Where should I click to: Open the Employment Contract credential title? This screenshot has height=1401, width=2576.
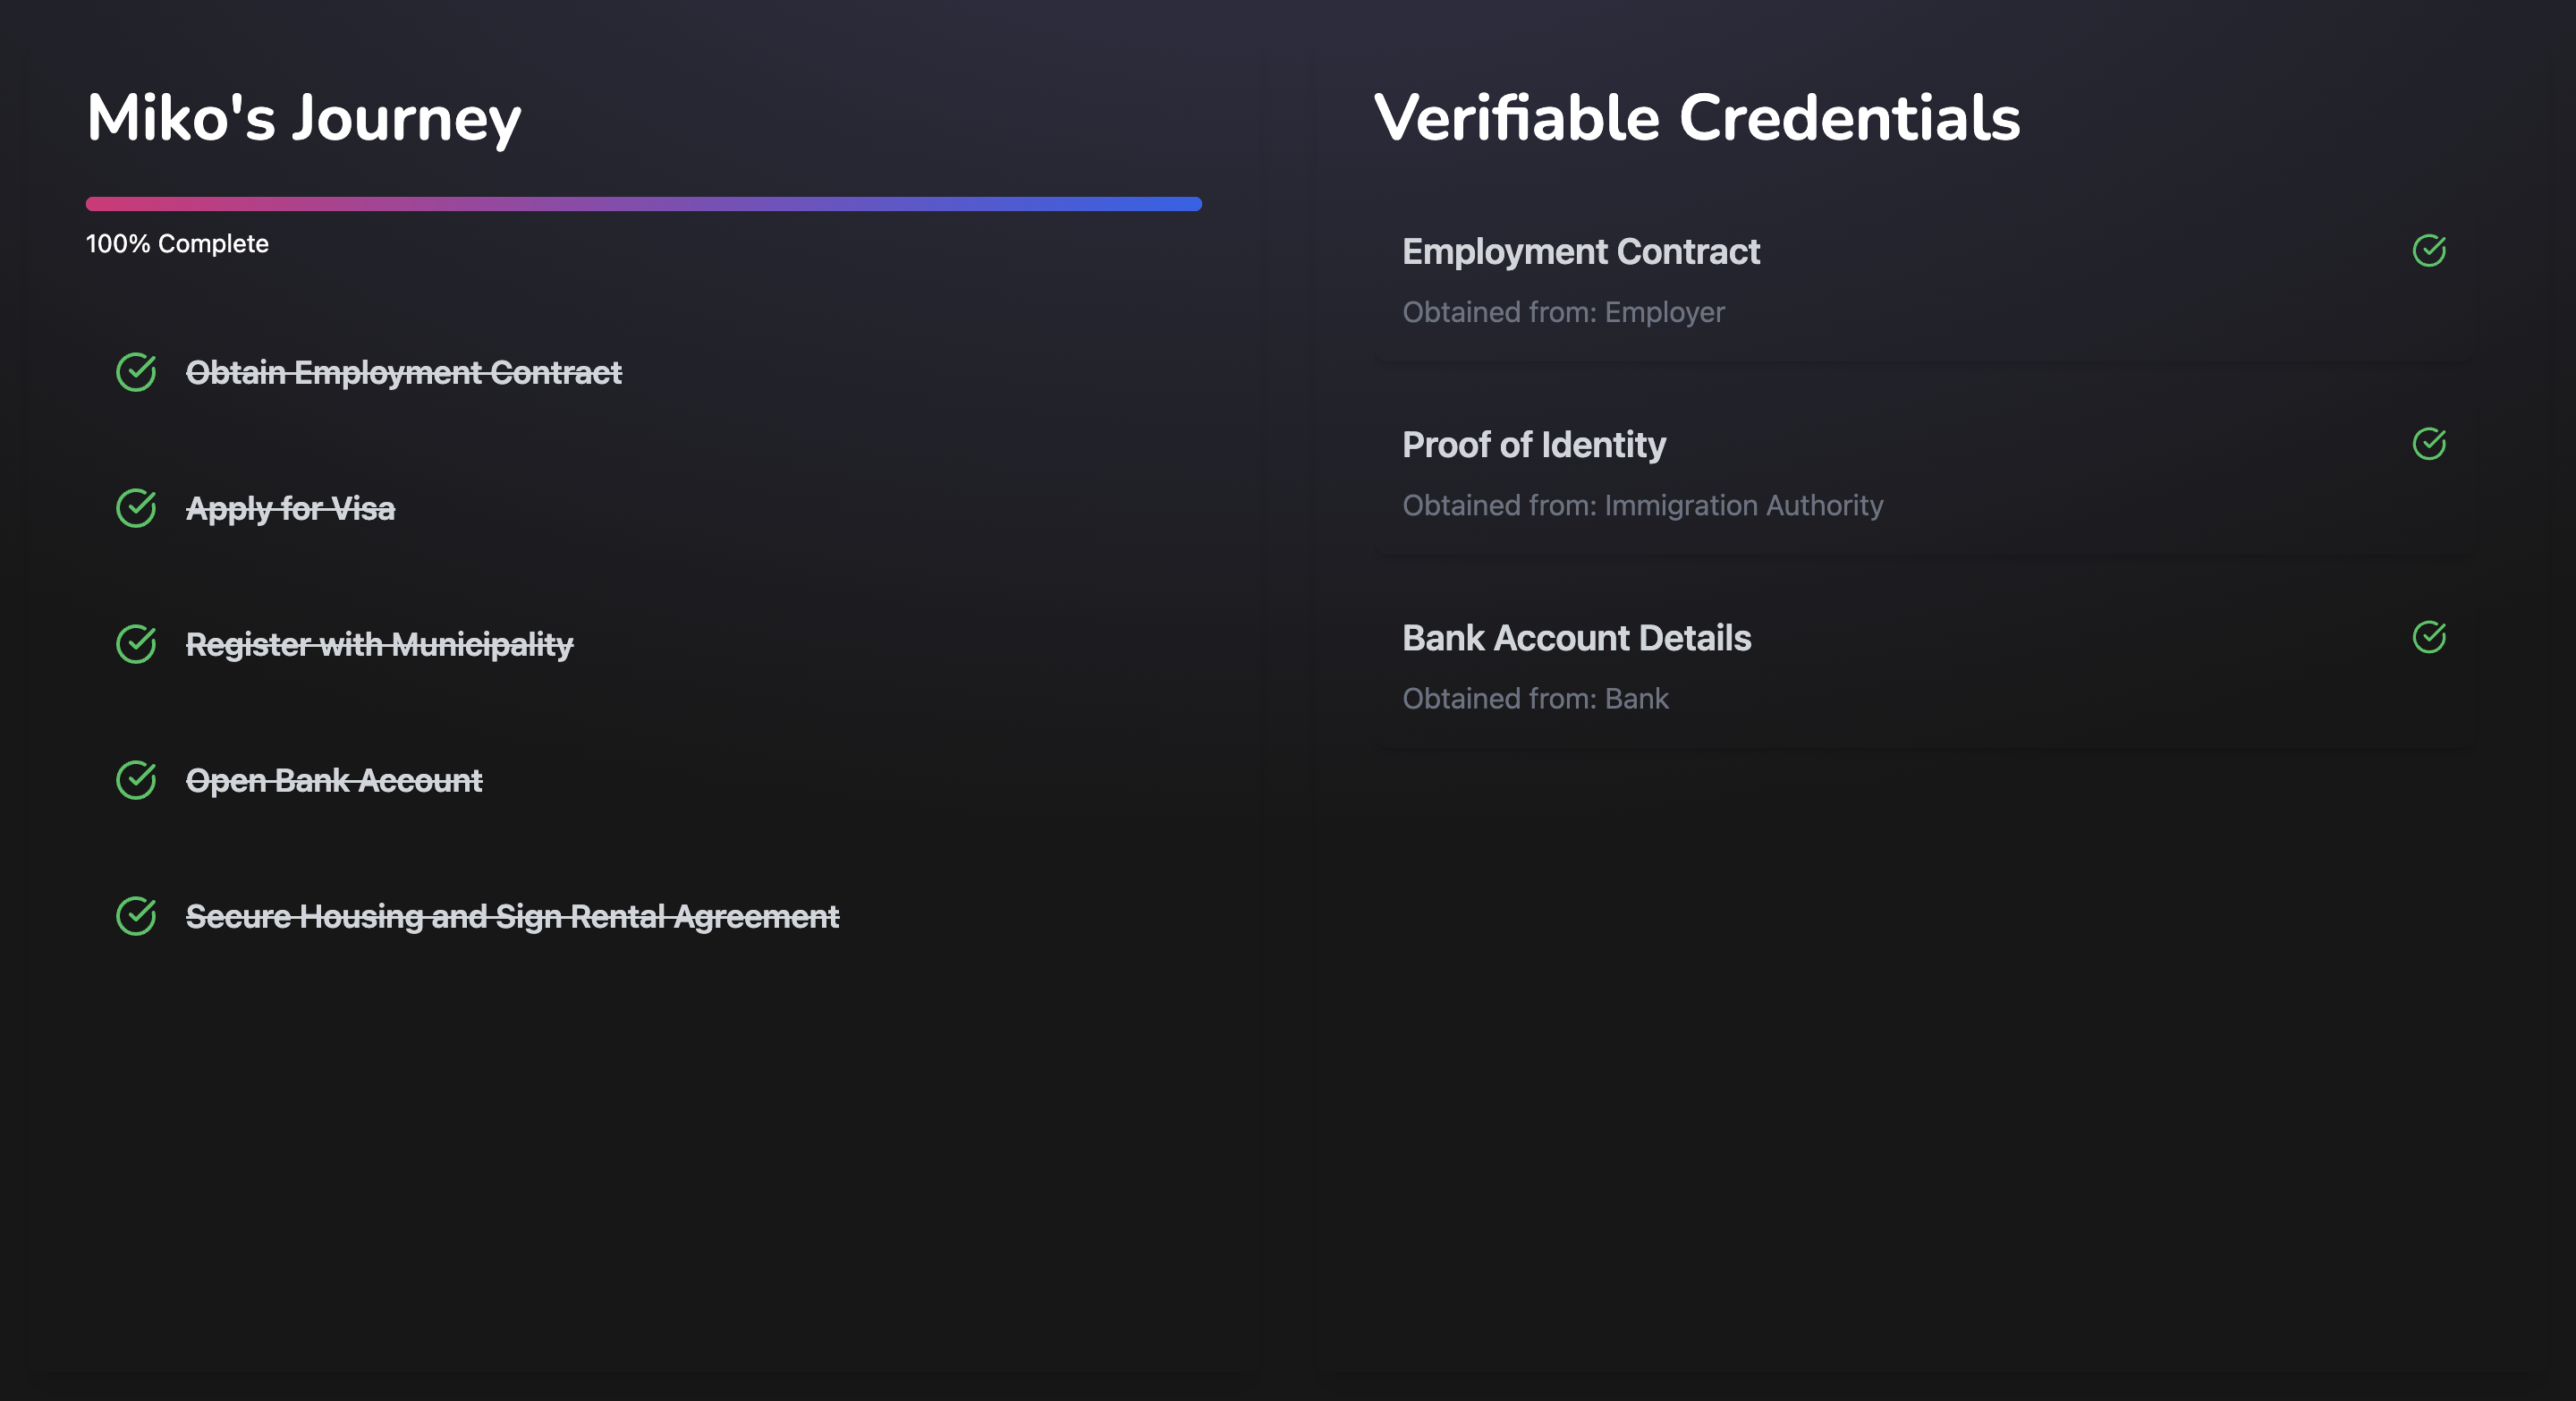coord(1580,251)
